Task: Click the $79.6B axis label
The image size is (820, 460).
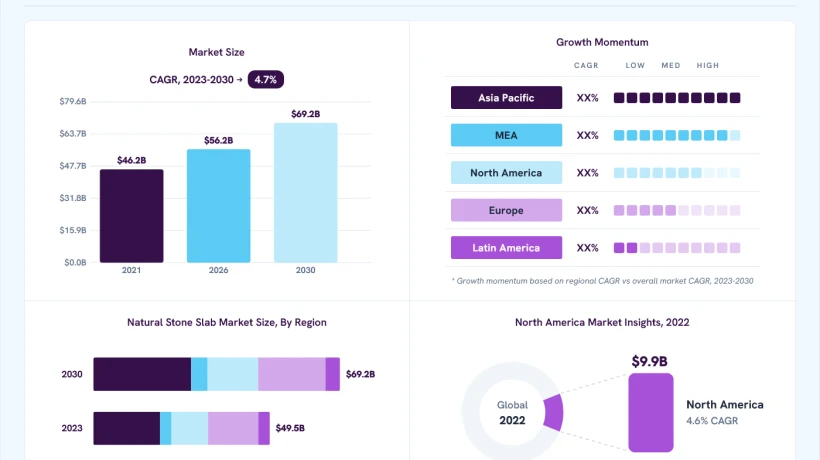Action: coord(73,101)
